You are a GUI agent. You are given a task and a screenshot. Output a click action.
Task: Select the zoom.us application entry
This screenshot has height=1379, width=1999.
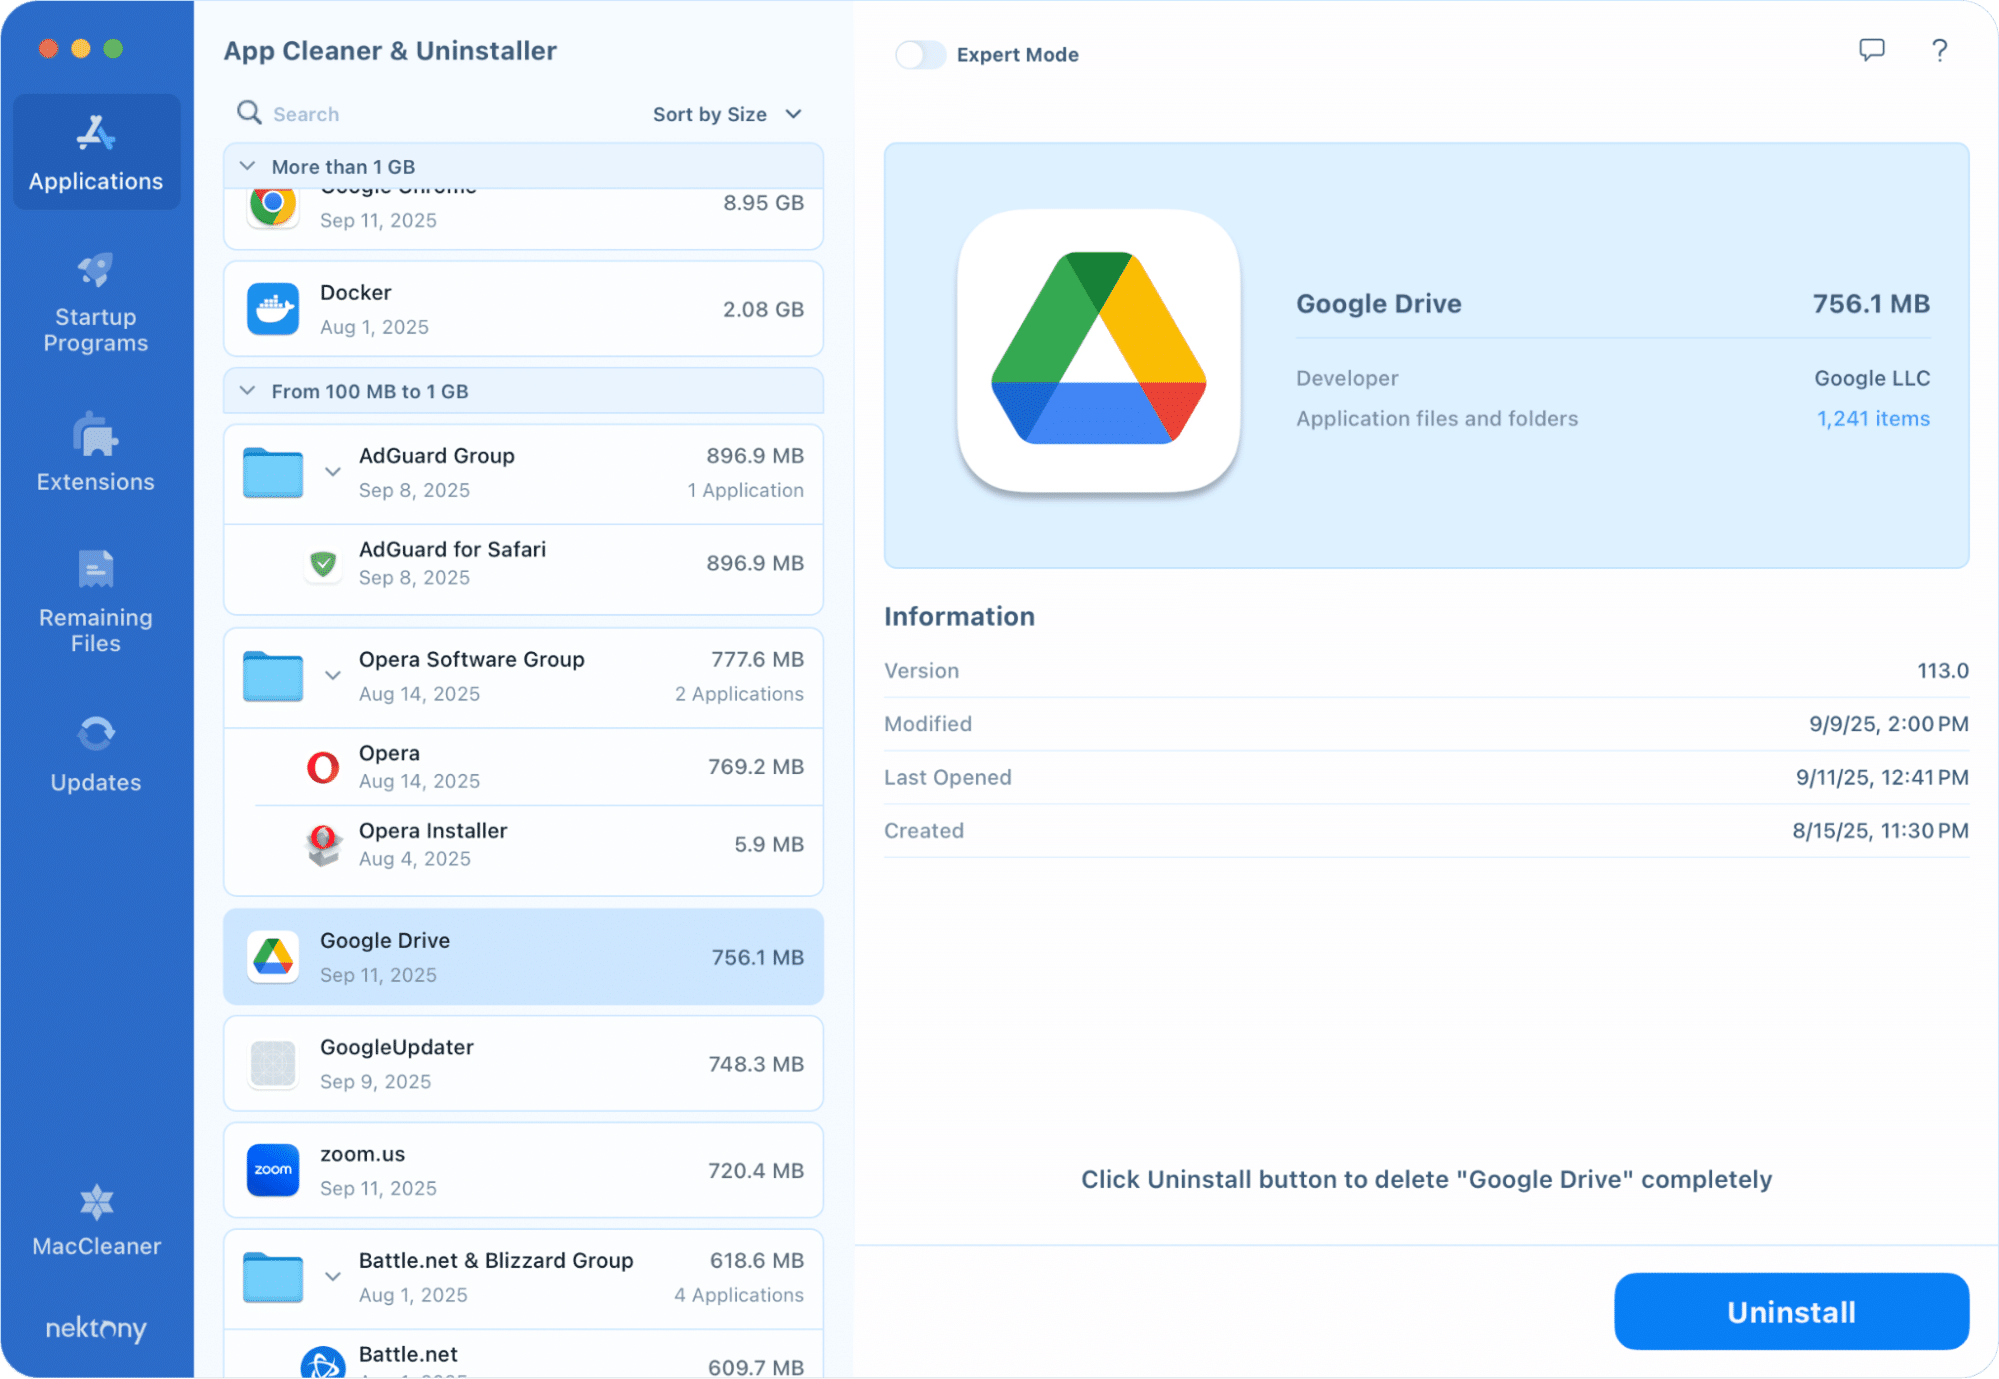coord(523,1170)
